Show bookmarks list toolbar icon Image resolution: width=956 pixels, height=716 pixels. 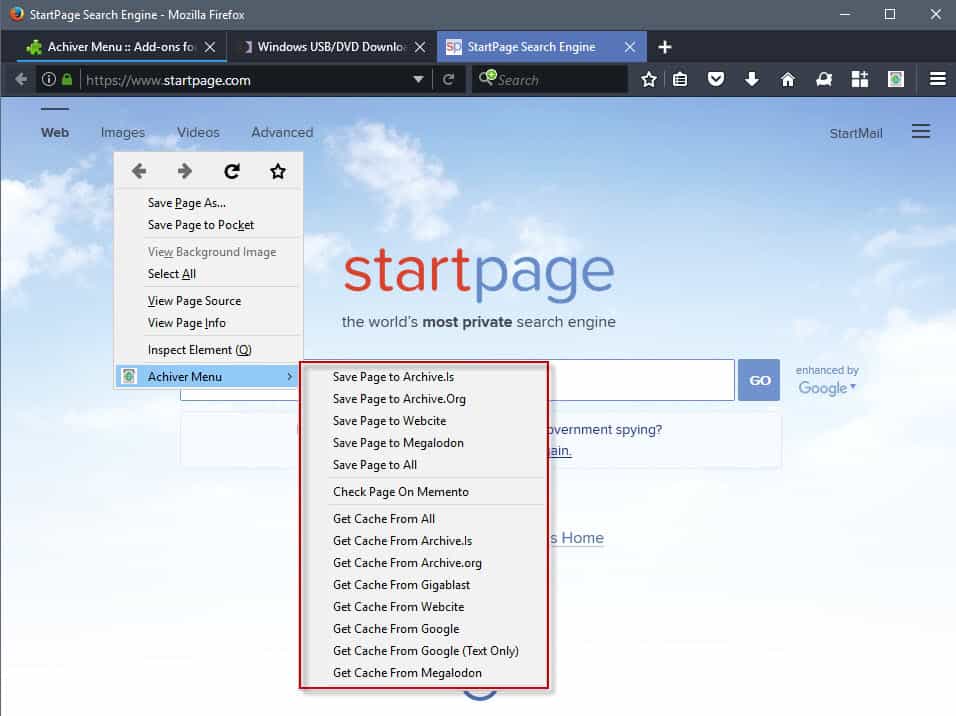[x=680, y=79]
